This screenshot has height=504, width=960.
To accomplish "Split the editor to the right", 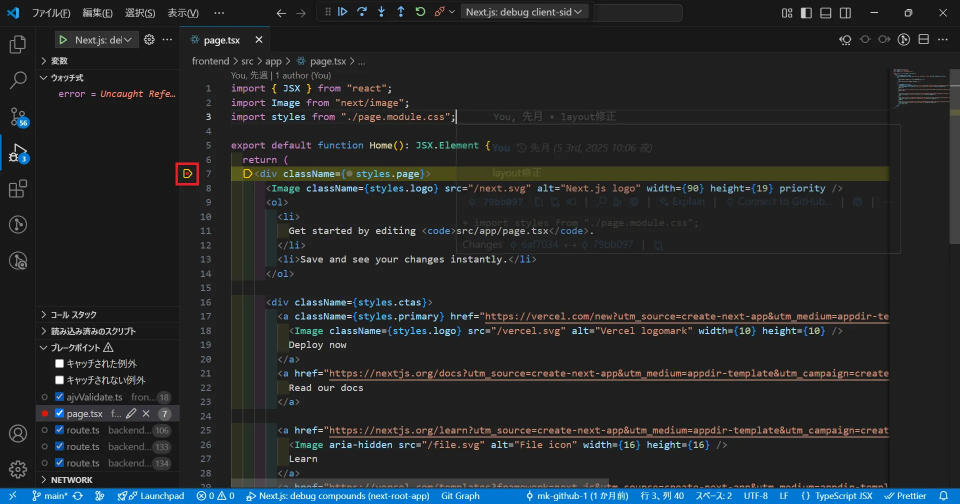I will pyautogui.click(x=924, y=40).
